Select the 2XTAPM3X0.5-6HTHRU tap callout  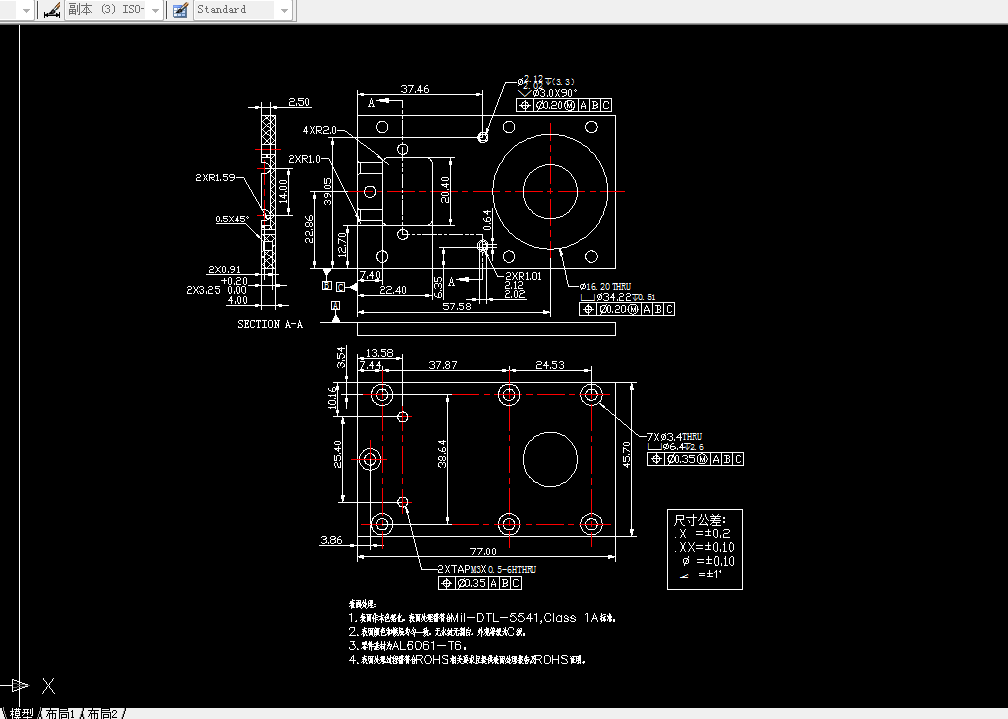pos(487,569)
